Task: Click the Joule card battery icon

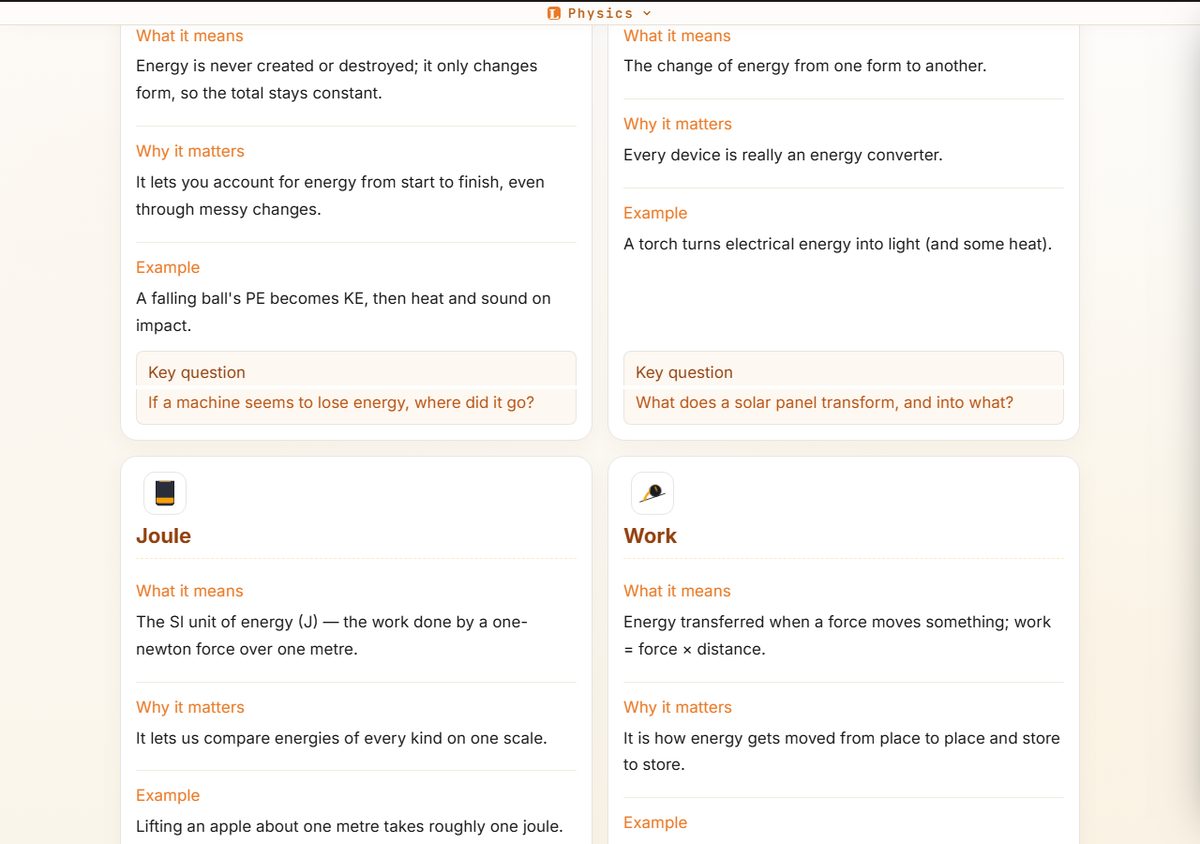Action: [165, 493]
